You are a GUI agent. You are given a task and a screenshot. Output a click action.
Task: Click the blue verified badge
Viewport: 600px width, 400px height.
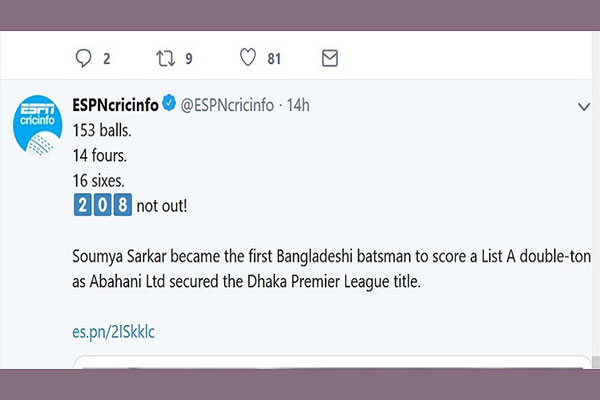169,103
